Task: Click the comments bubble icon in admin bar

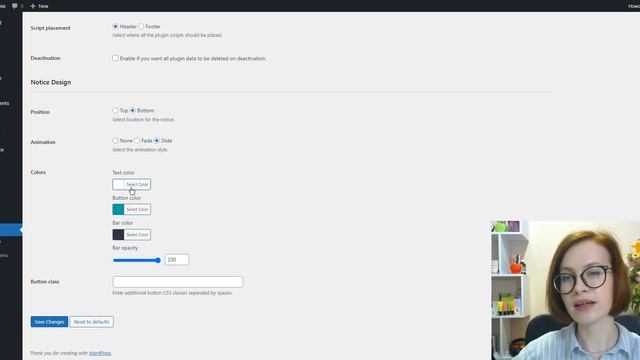Action: (x=15, y=6)
